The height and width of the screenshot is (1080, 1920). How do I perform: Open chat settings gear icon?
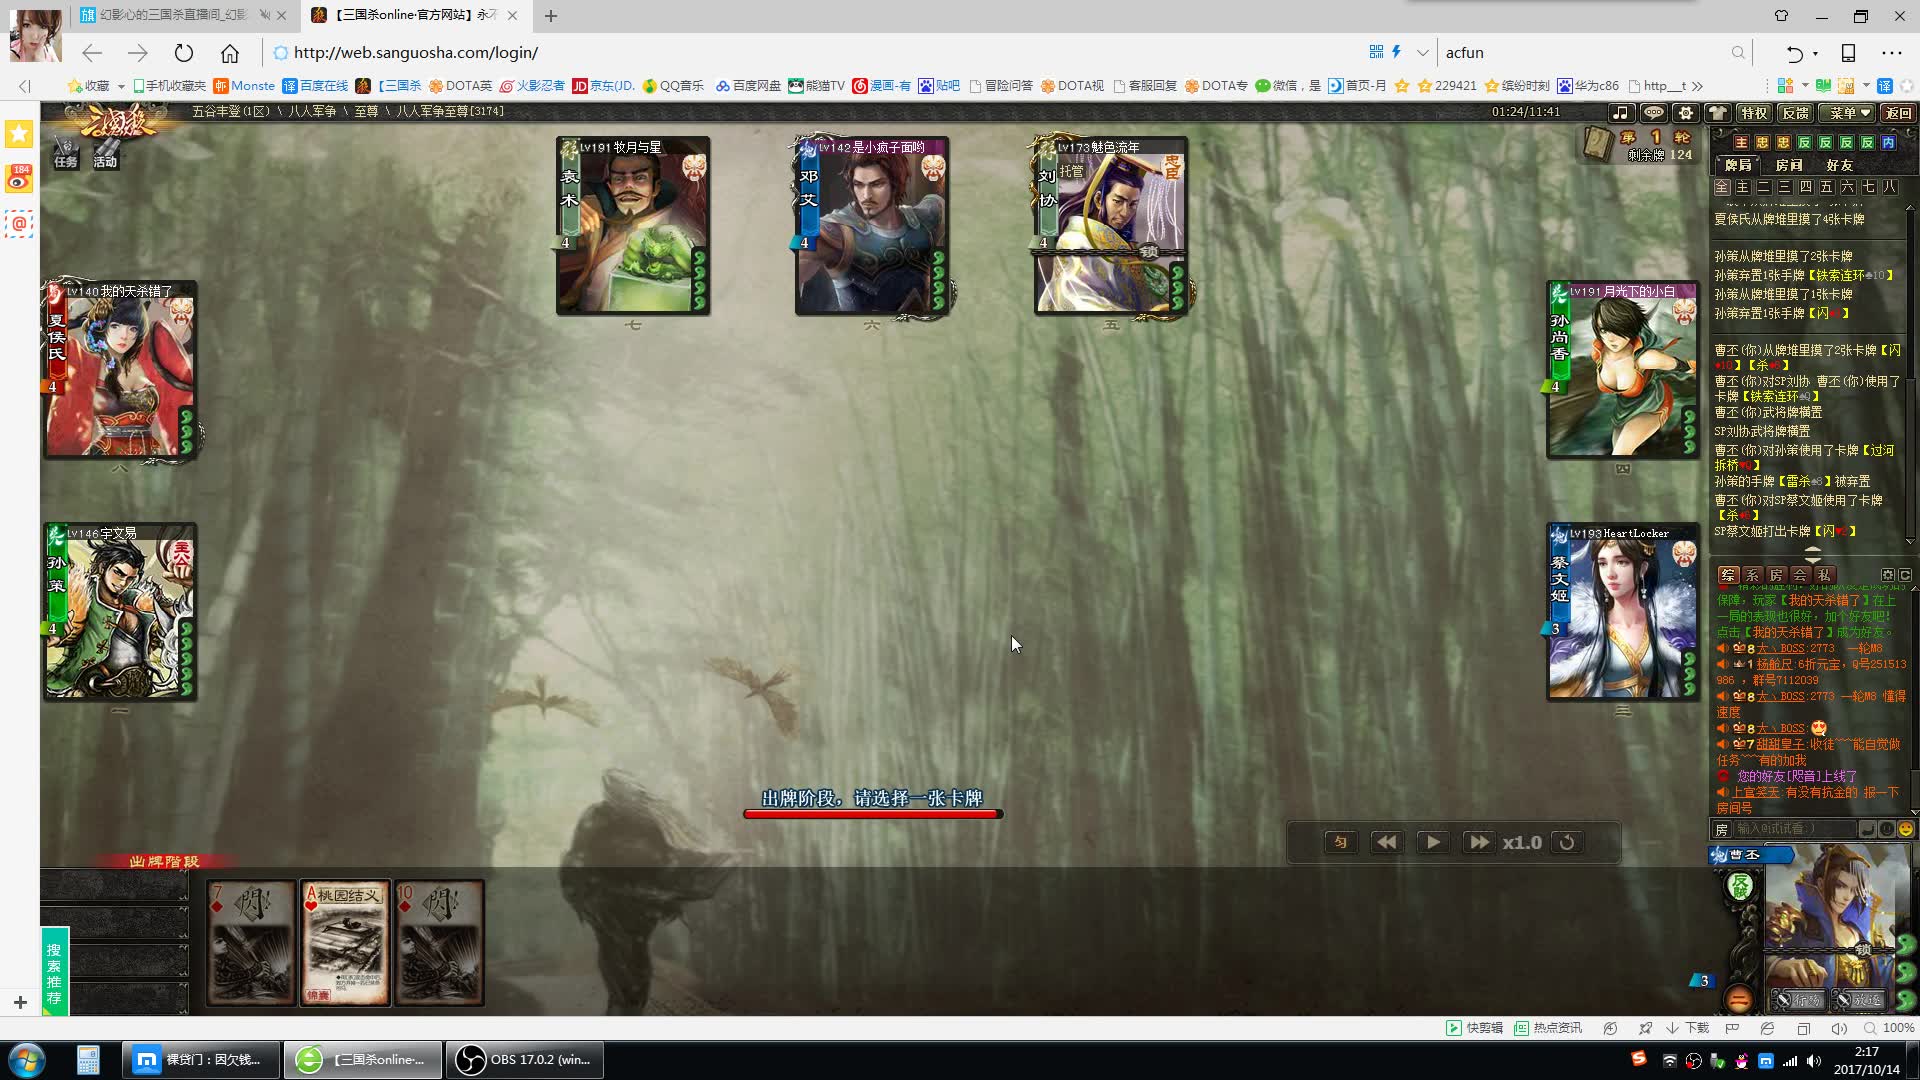(x=1888, y=575)
